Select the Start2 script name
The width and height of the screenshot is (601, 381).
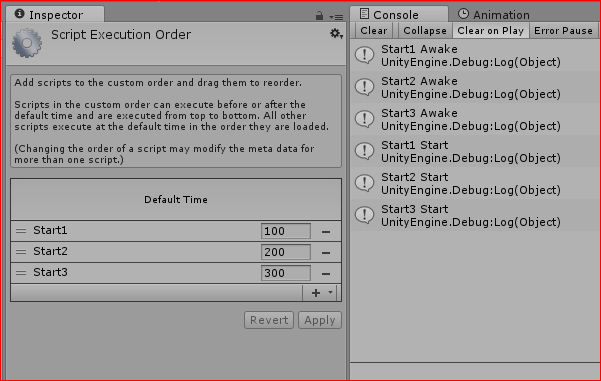coord(50,251)
